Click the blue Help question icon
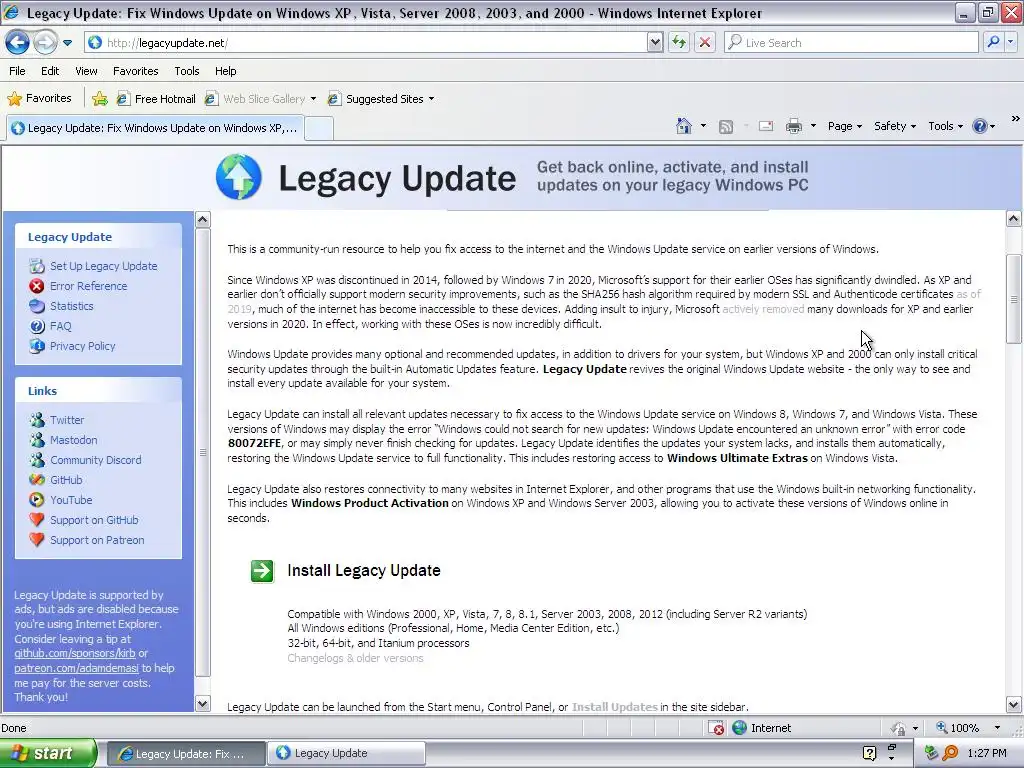 tap(980, 126)
